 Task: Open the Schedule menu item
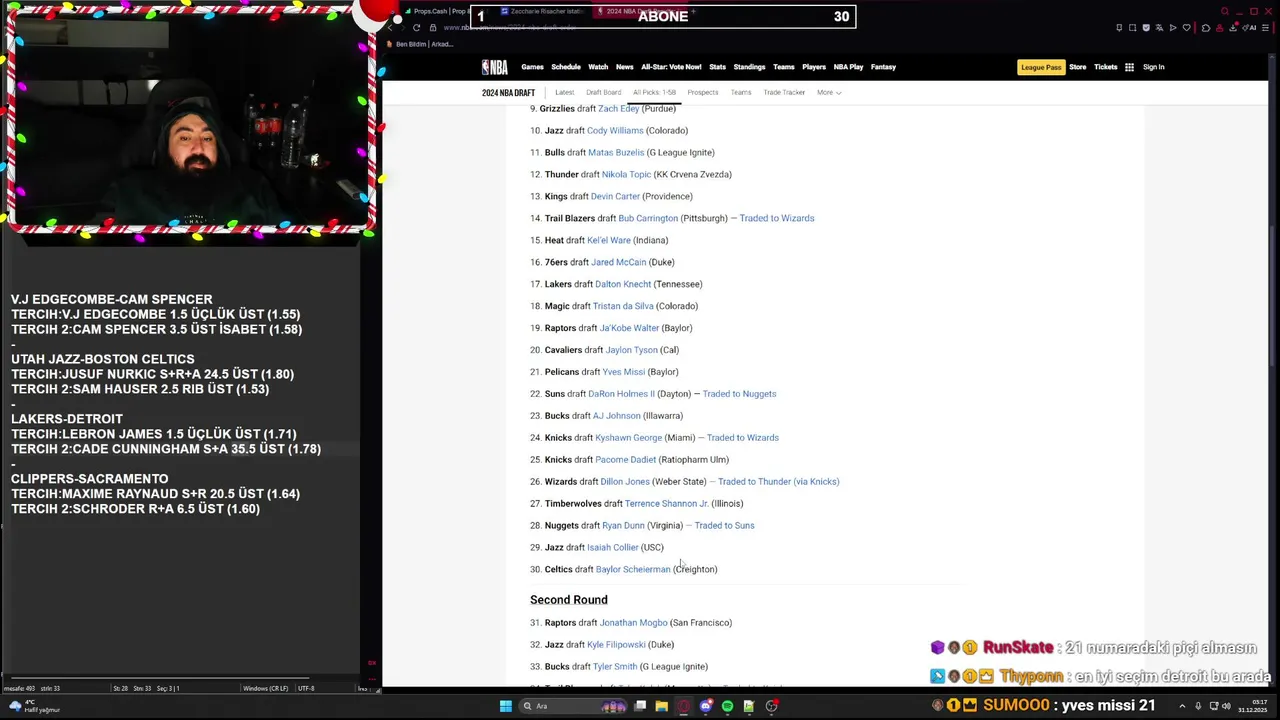(566, 67)
